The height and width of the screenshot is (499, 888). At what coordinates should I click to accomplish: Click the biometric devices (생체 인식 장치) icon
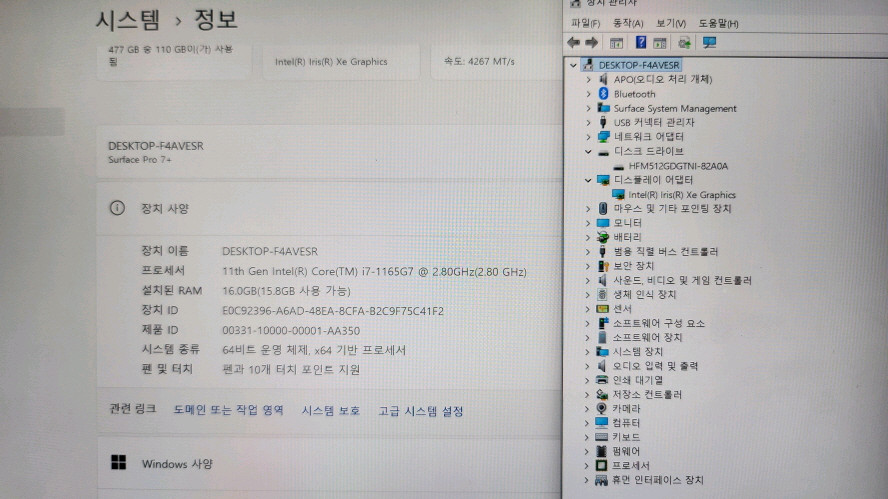click(x=602, y=294)
